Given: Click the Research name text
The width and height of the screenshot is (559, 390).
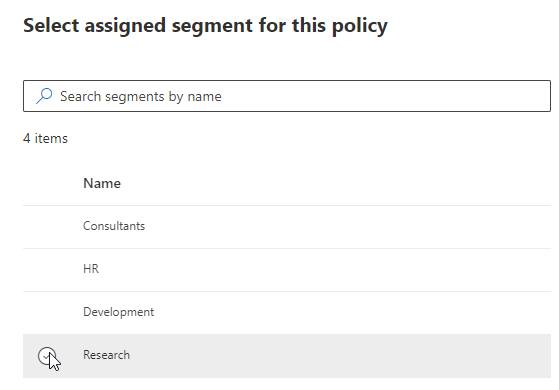Looking at the screenshot, I should pos(107,355).
